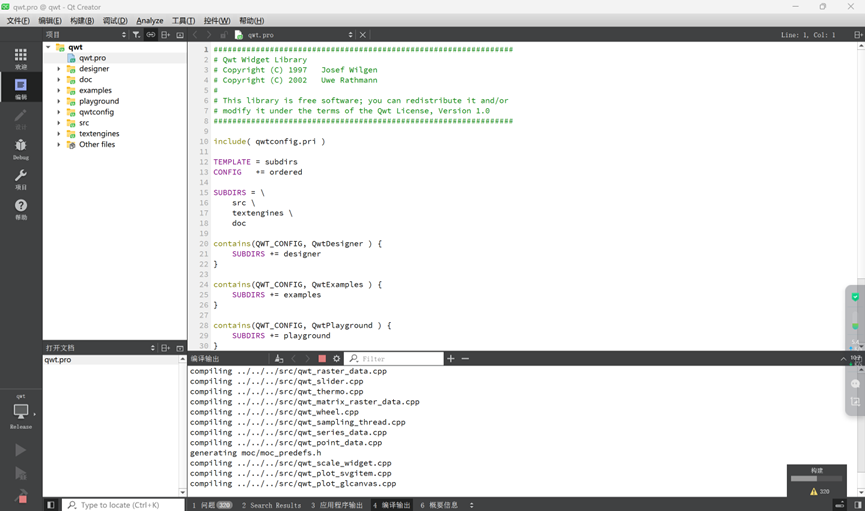This screenshot has height=511, width=865.
Task: Open the Open Documents view selector dropdown
Action: (100, 348)
